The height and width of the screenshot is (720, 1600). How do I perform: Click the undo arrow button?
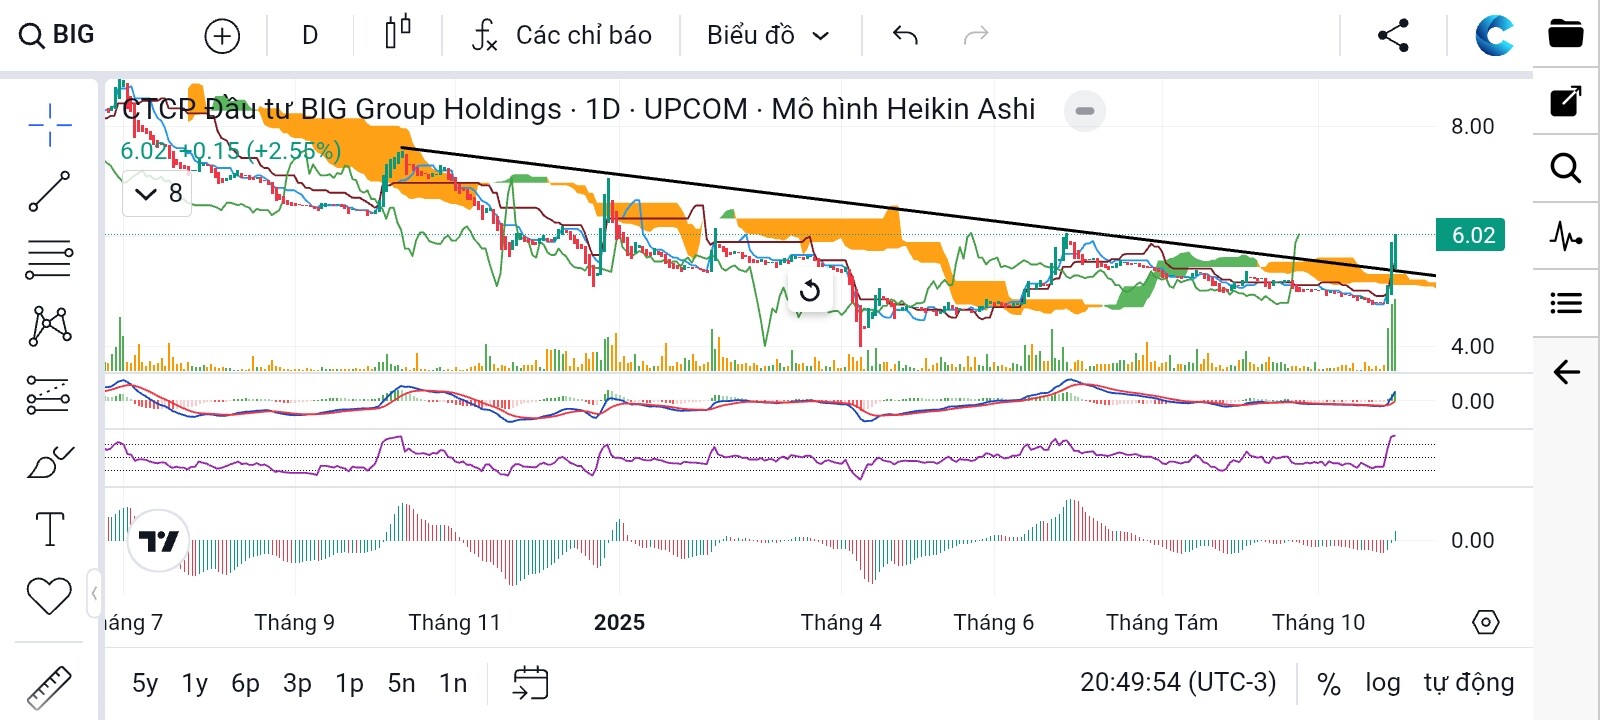[x=905, y=36]
